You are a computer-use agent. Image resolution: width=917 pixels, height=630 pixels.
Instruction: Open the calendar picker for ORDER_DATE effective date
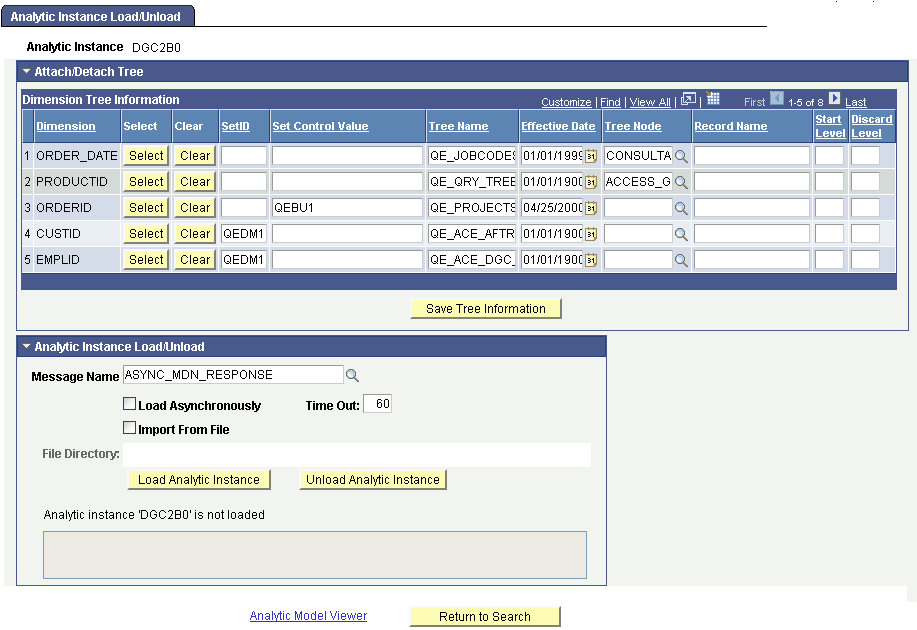point(589,155)
